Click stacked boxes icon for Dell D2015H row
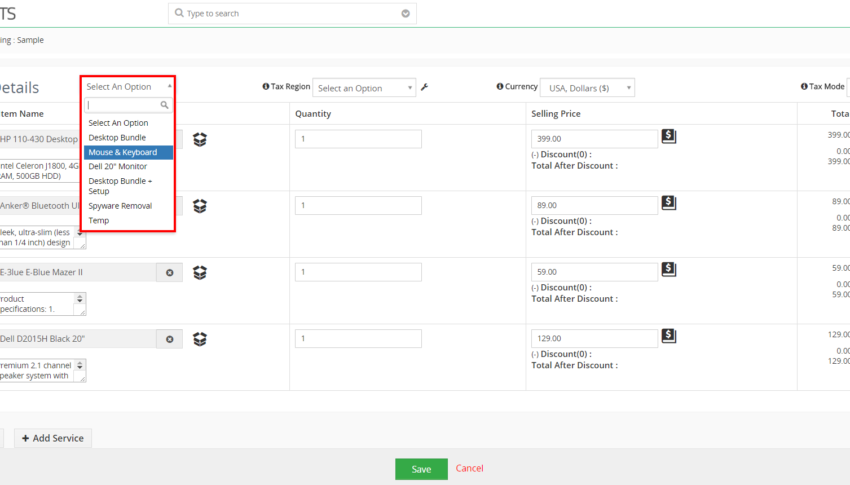Image resolution: width=850 pixels, height=485 pixels. 200,339
